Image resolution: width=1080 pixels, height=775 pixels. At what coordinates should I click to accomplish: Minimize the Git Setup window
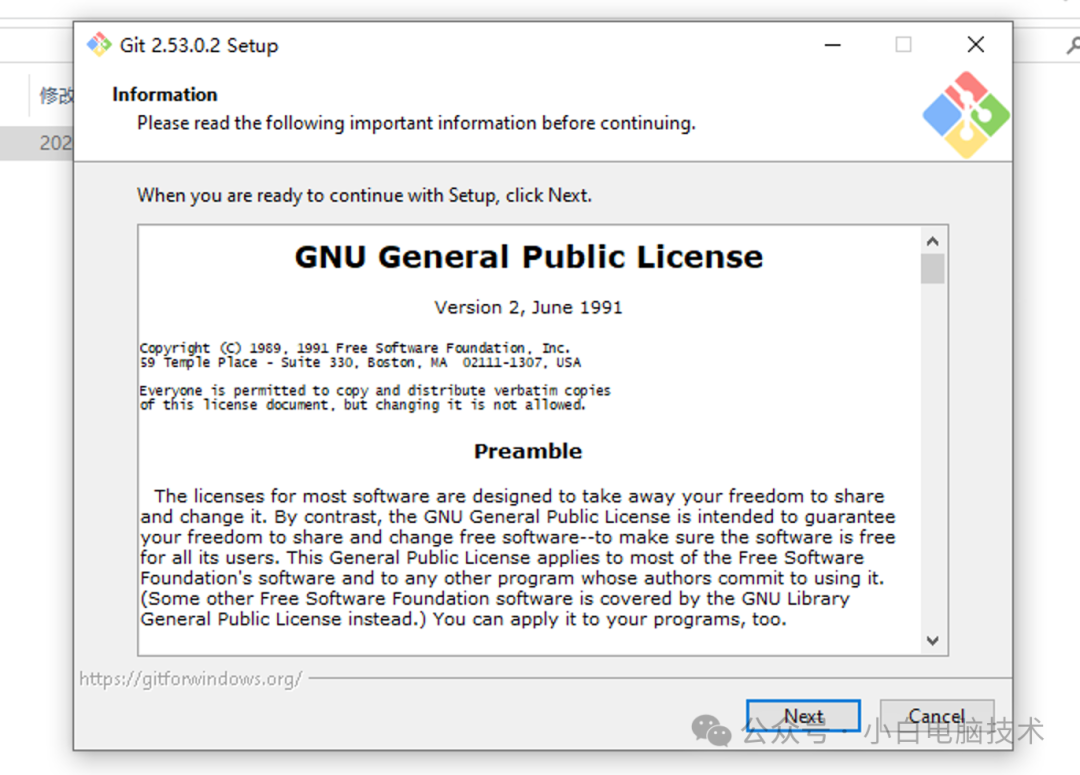point(833,45)
